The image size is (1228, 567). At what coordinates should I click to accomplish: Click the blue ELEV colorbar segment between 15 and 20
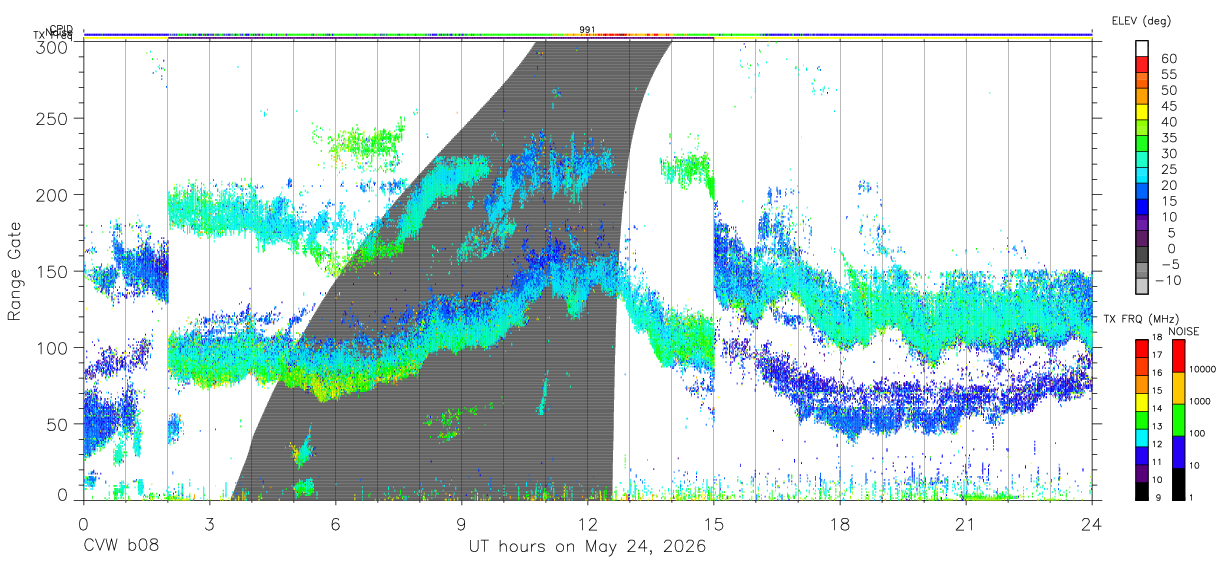click(1143, 192)
